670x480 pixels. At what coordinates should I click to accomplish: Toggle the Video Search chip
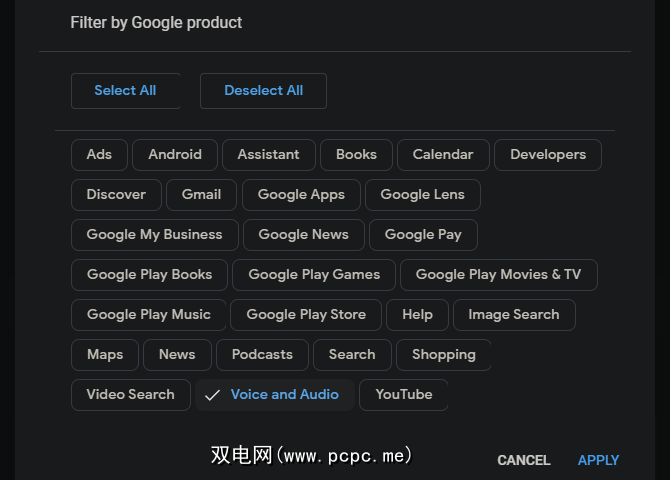click(130, 395)
